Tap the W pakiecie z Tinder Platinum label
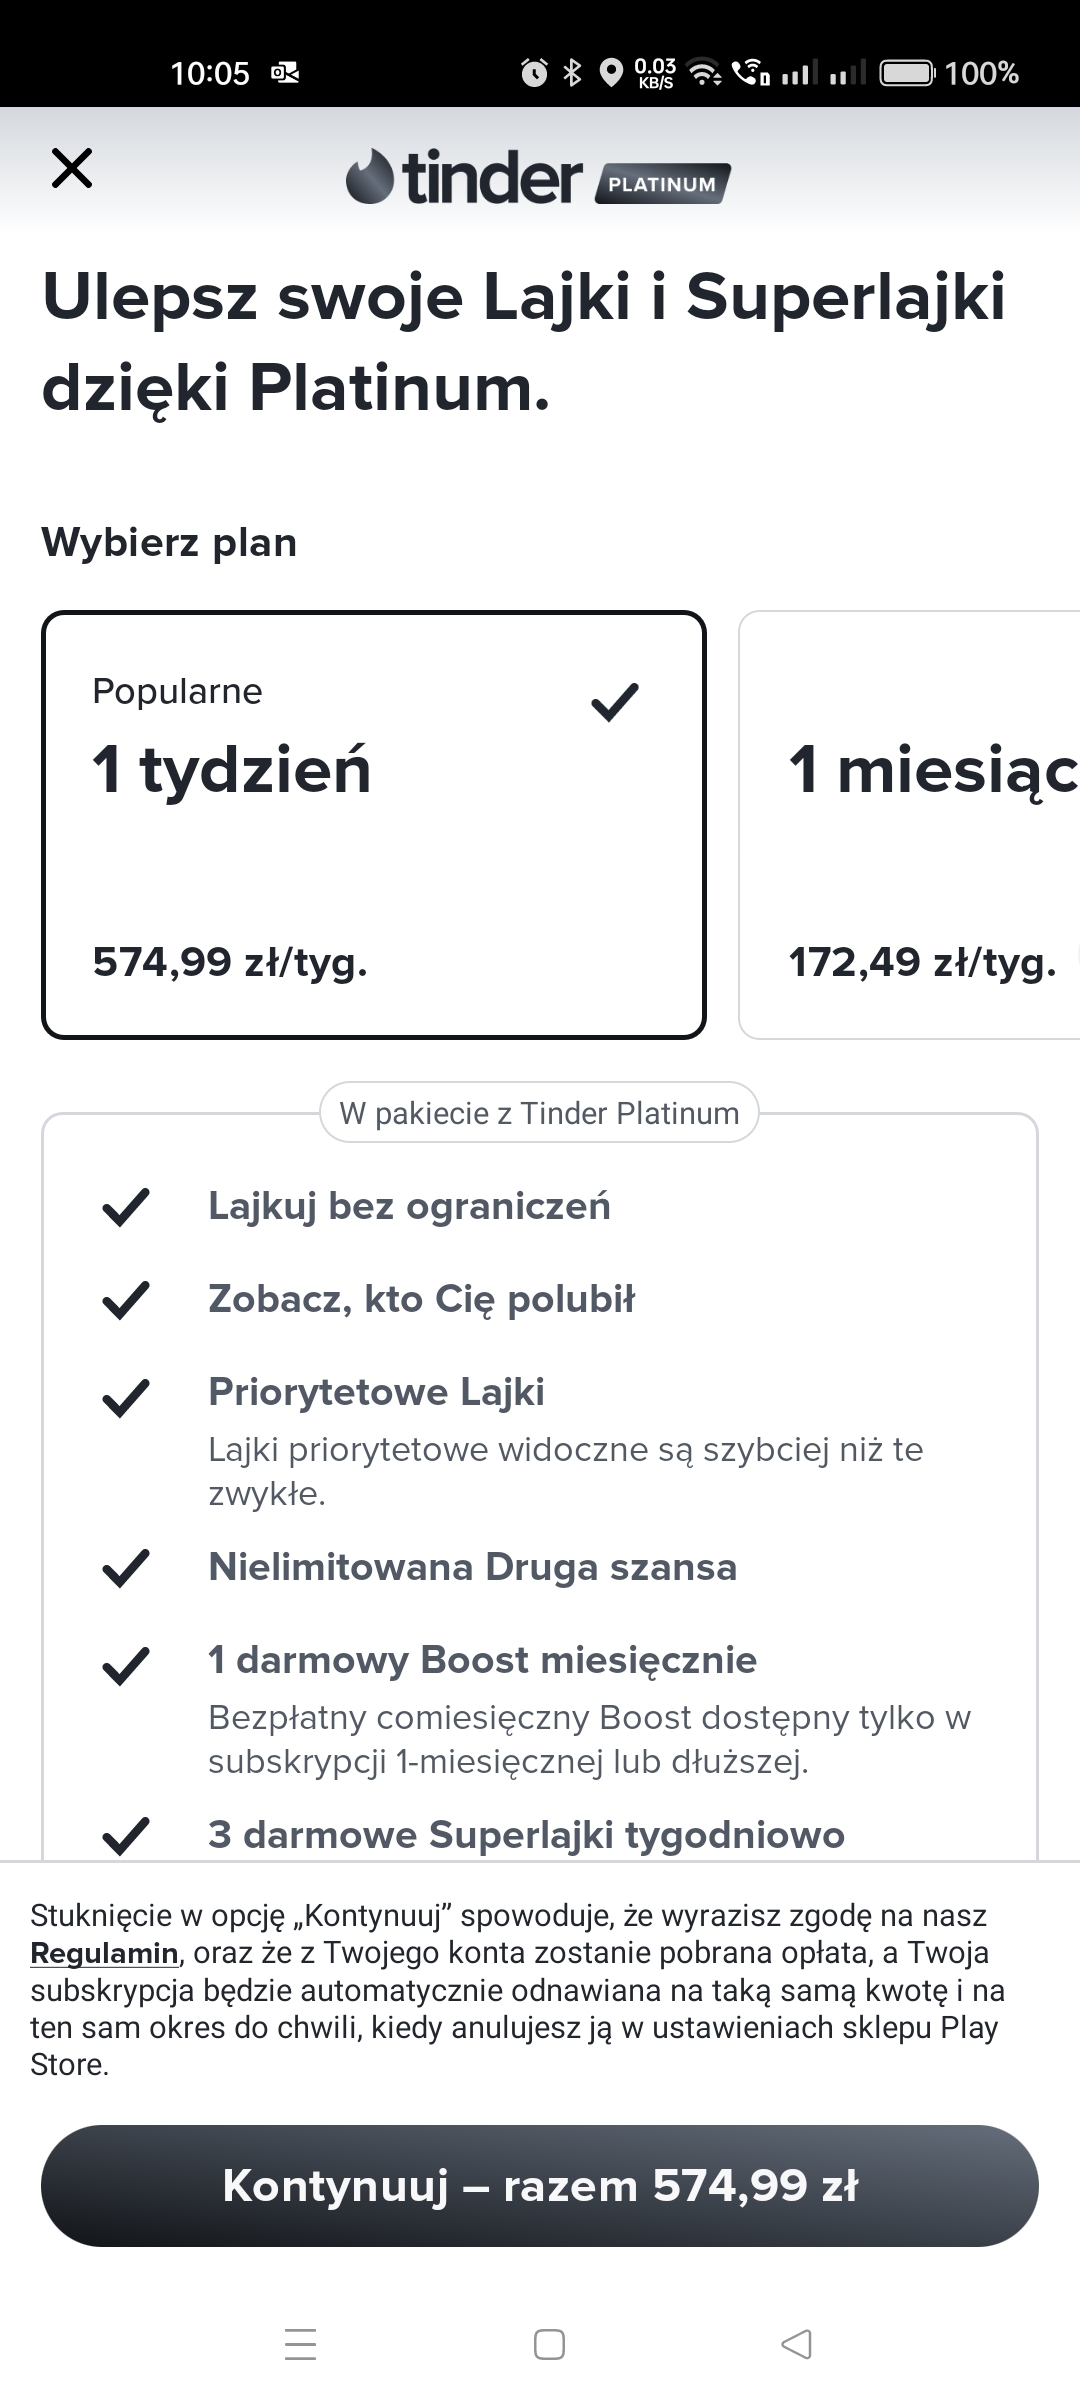The height and width of the screenshot is (2400, 1080). [x=539, y=1113]
